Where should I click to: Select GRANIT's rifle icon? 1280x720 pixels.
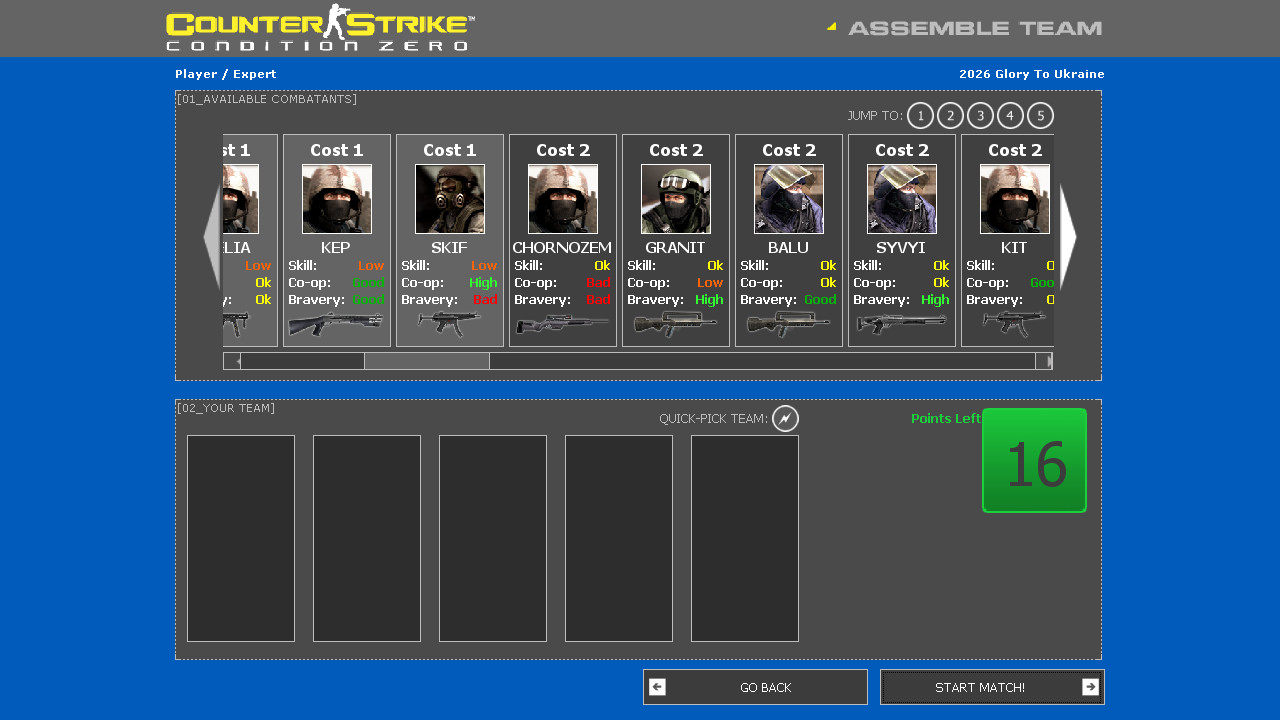(x=675, y=324)
